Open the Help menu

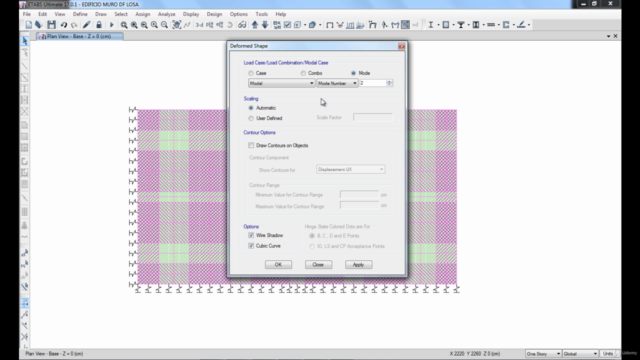280,14
